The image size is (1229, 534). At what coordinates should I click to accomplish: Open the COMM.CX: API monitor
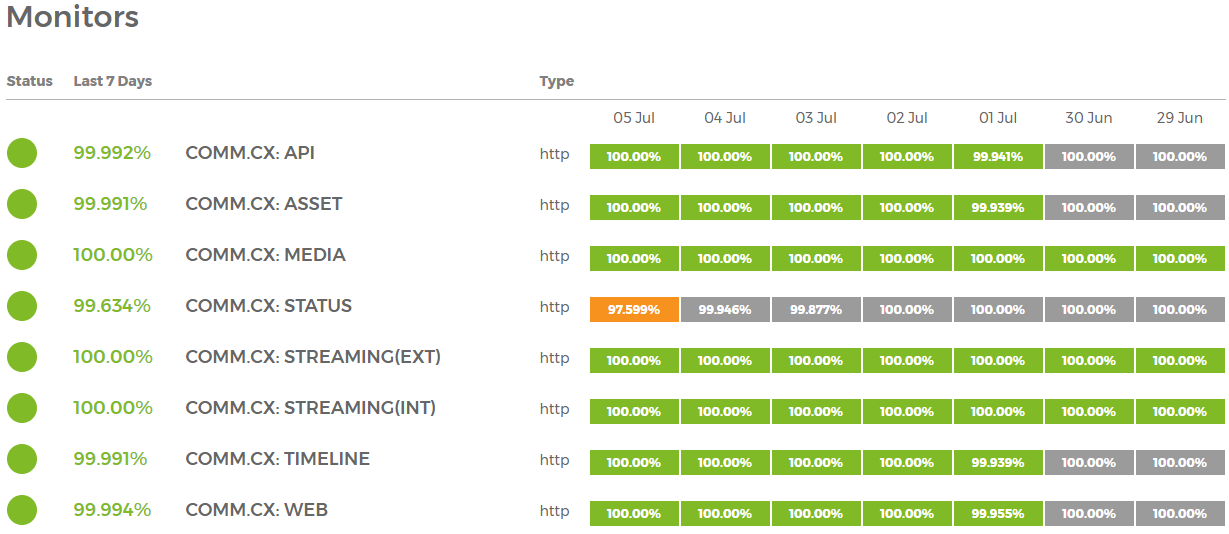click(x=250, y=153)
